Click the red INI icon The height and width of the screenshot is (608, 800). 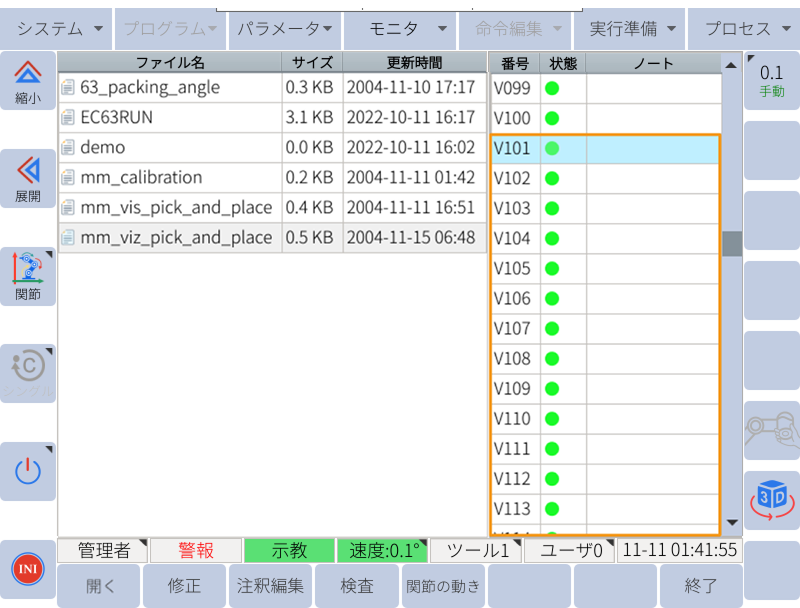click(x=28, y=569)
